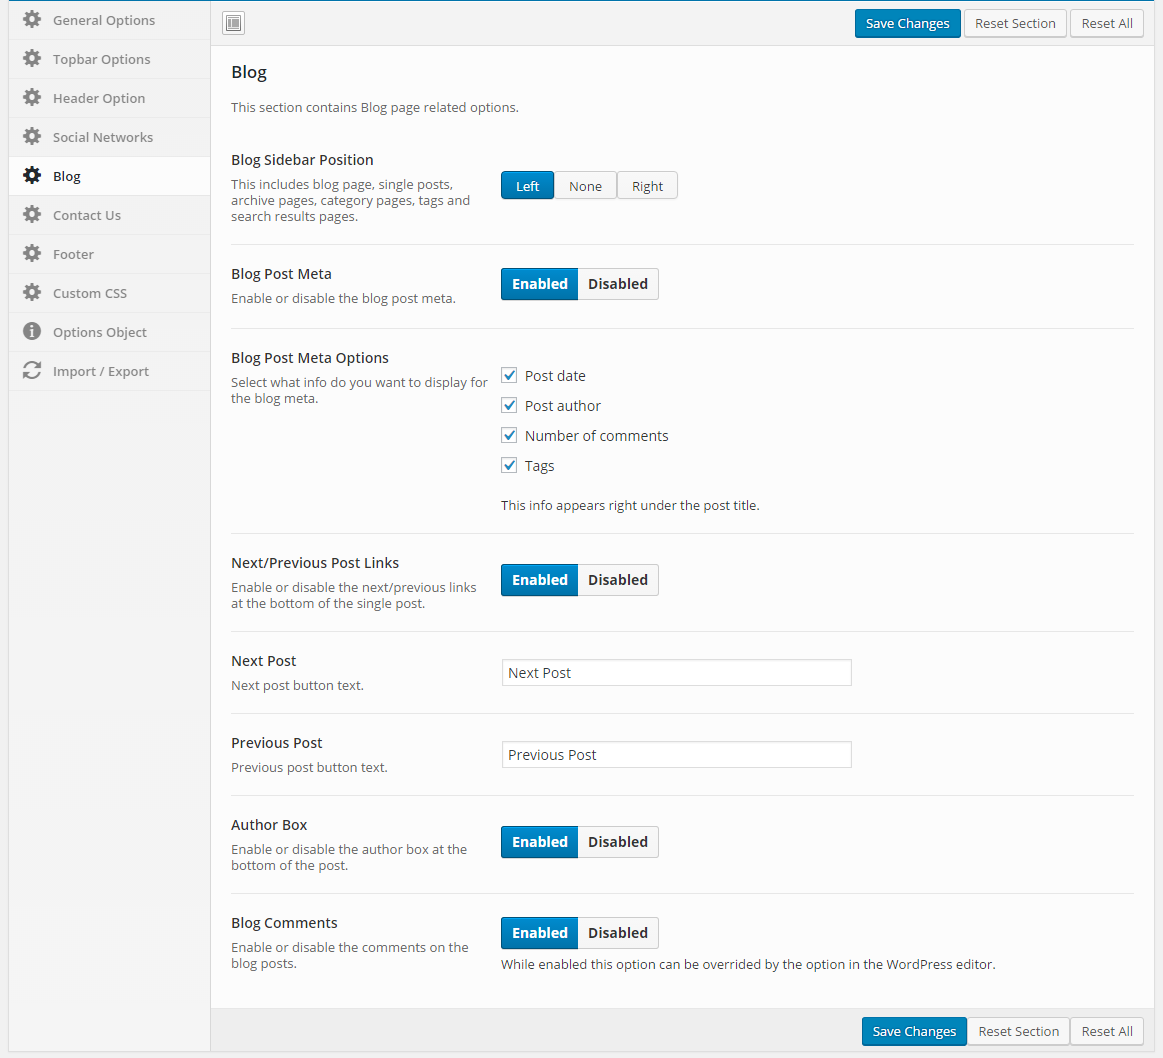Viewport: 1163px width, 1058px height.
Task: Toggle the expand-all sections icon in top bar
Action: (x=233, y=23)
